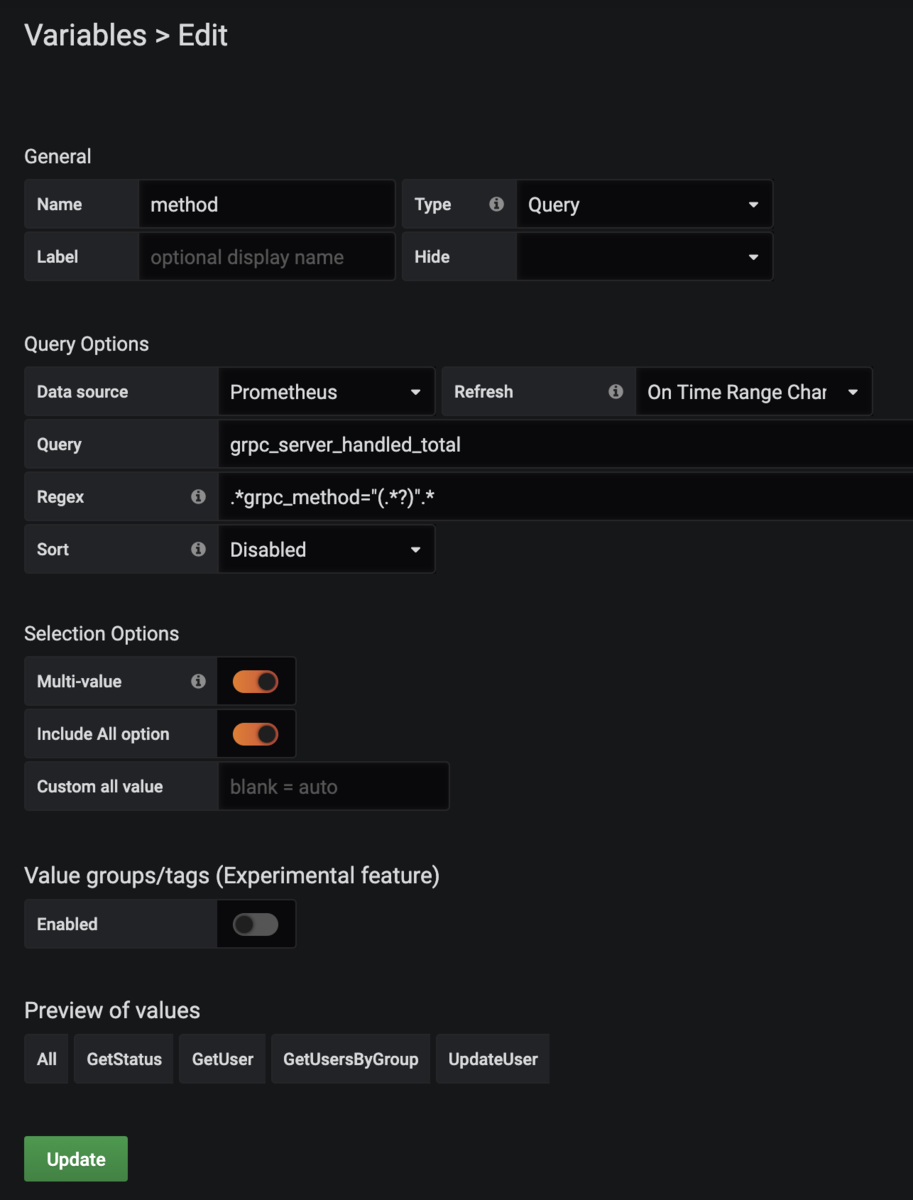The height and width of the screenshot is (1200, 913).
Task: Click the green Update button
Action: 76,1159
